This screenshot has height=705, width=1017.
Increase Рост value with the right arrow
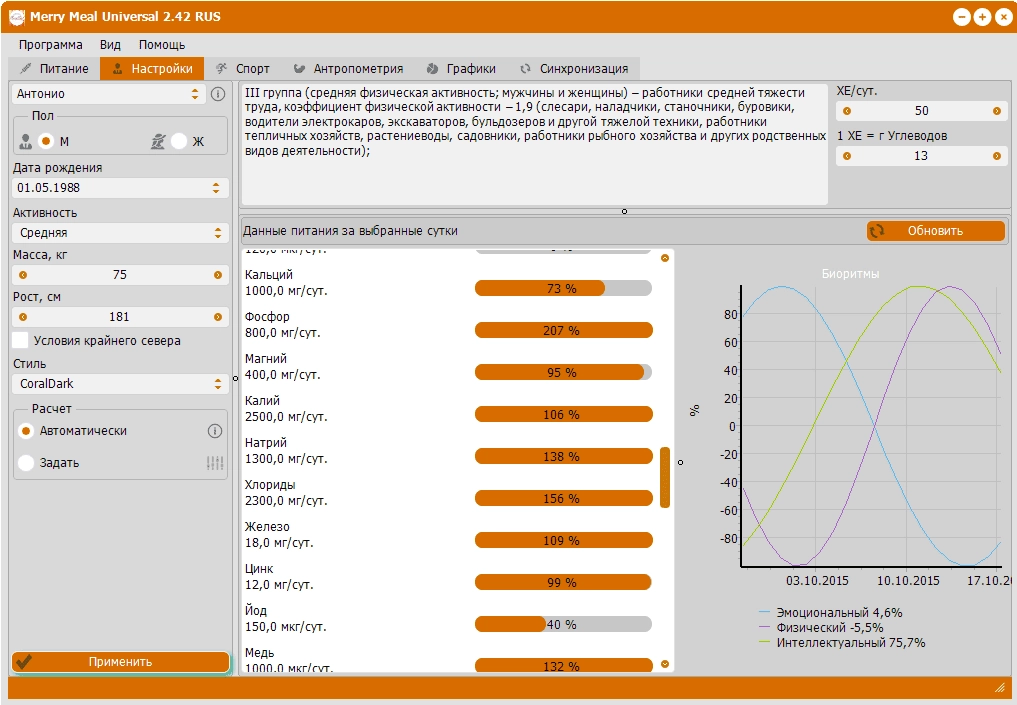point(218,317)
